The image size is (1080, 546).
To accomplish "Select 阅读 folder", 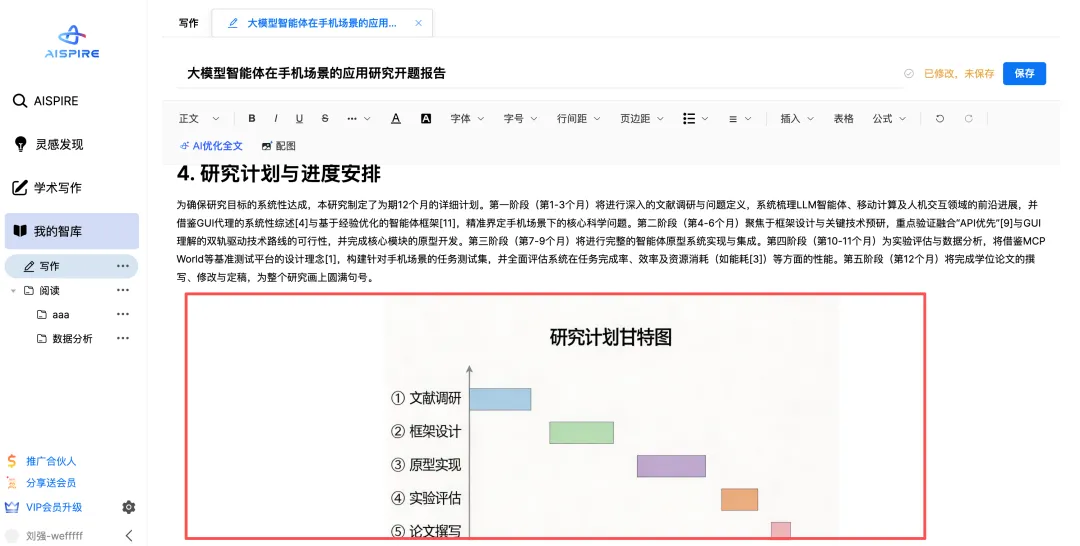I will tap(42, 291).
